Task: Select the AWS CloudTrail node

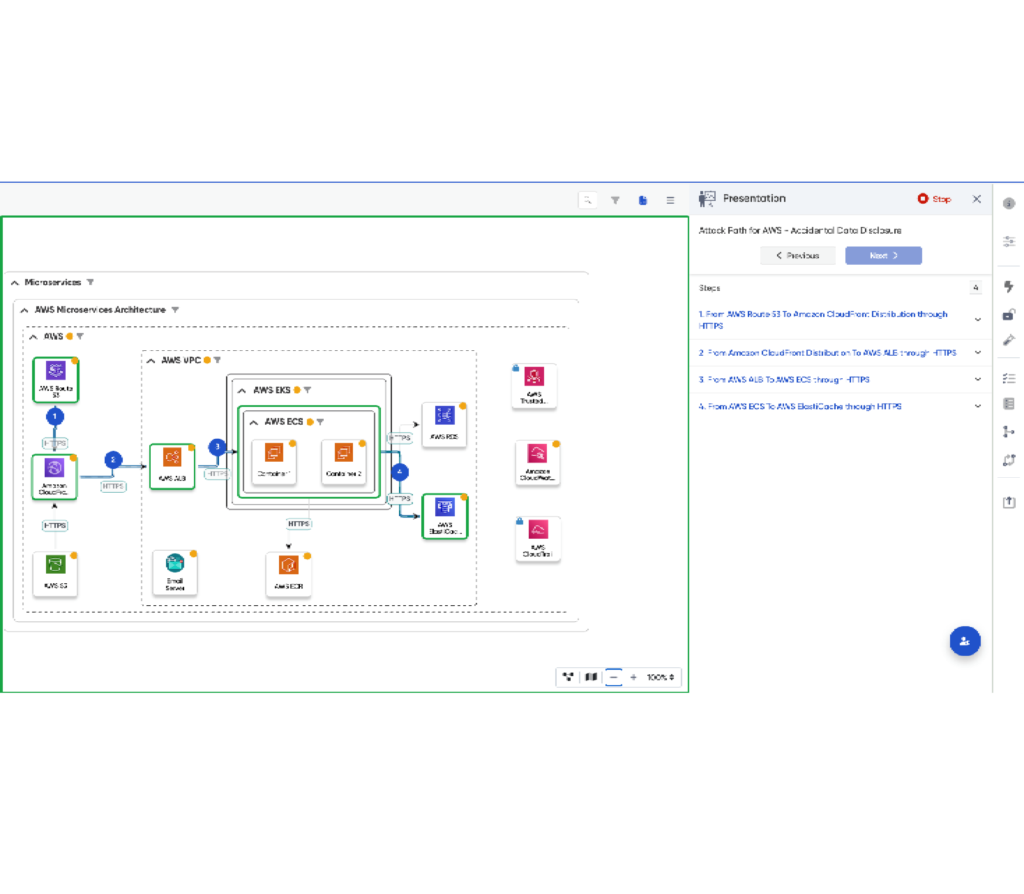Action: [538, 539]
